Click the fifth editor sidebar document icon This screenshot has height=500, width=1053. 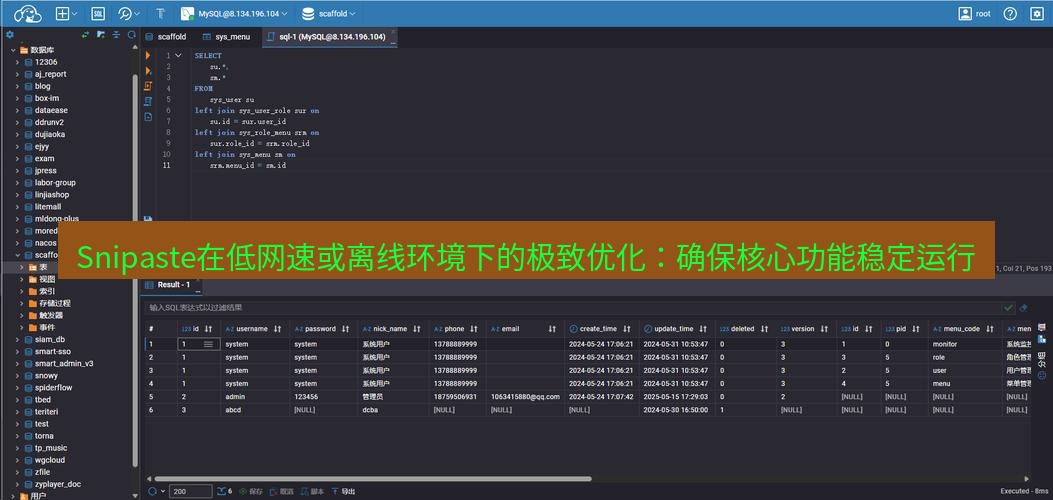point(148,117)
